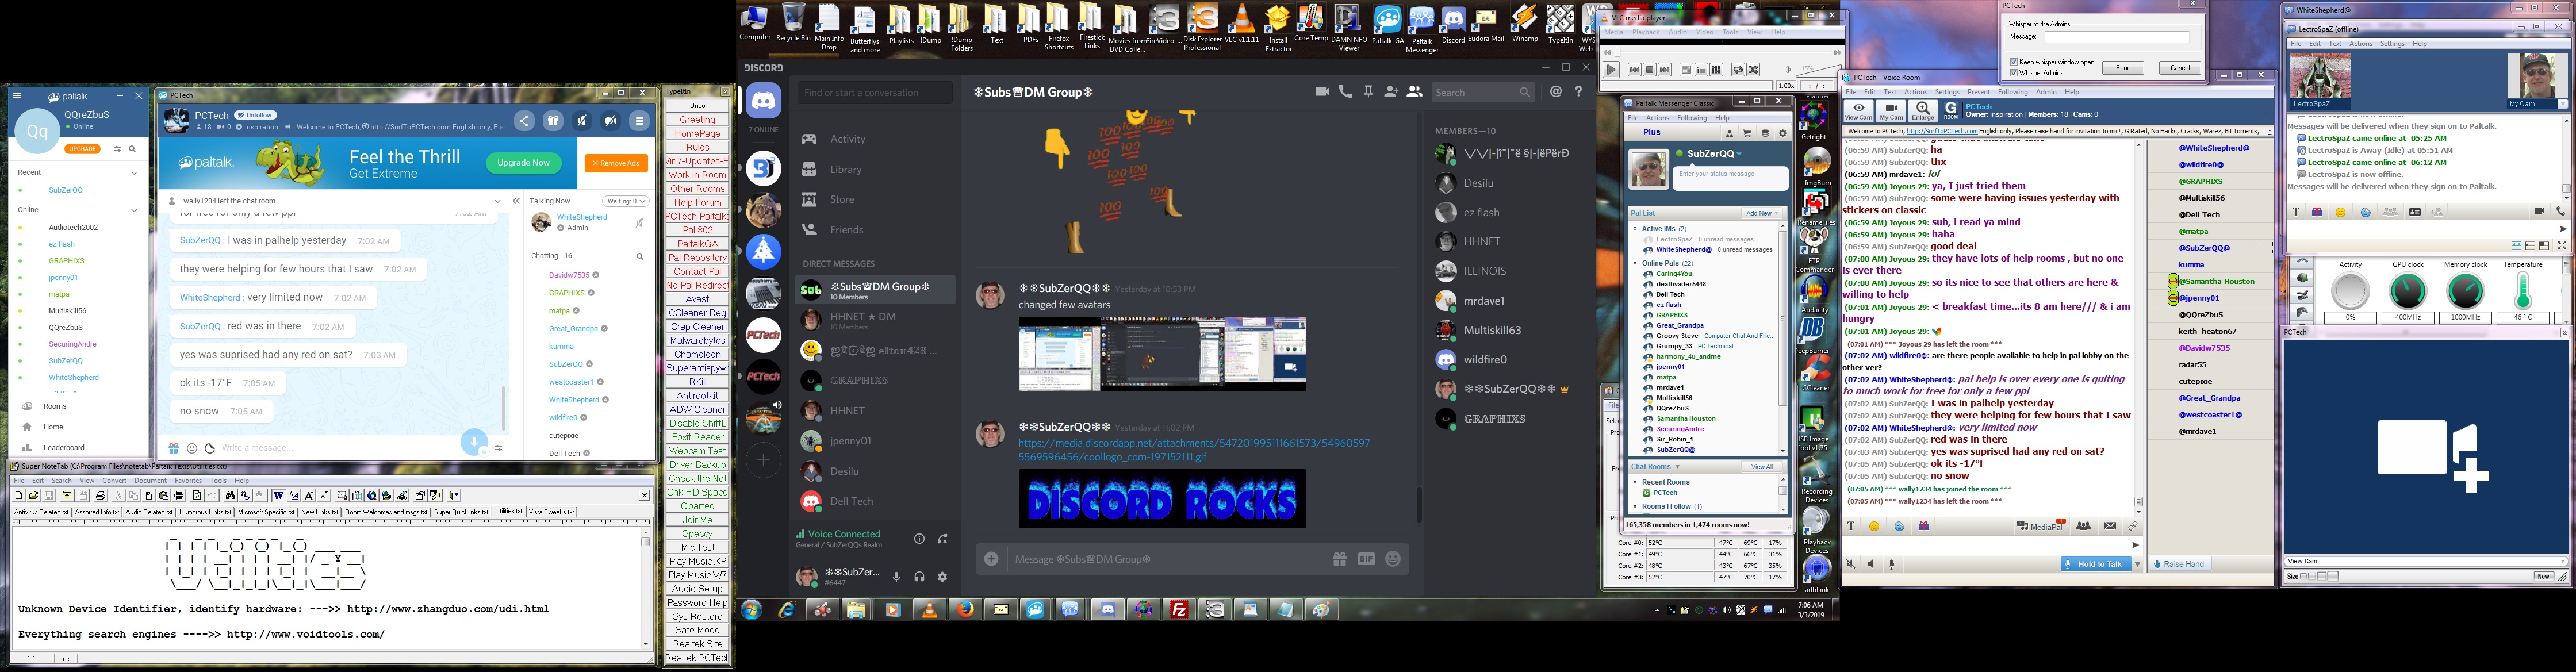Click View Cam in PCTech Voice Room
Viewport: 2576px width, 672px height.
[x=1858, y=110]
